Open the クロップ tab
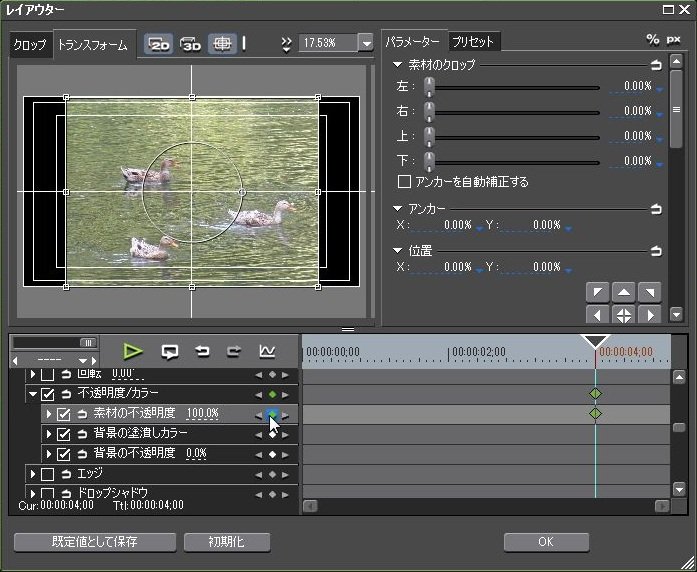Image resolution: width=697 pixels, height=572 pixels. click(30, 45)
